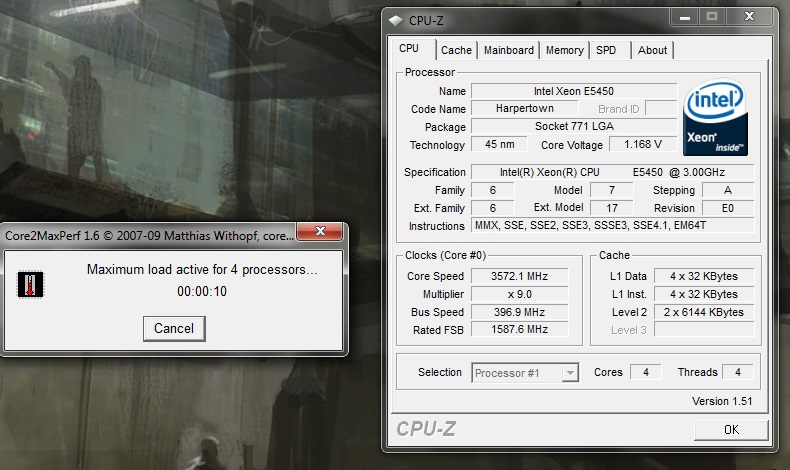Click the Core2MaxPerf 1.6 title bar
790x470 pixels.
[x=149, y=236]
